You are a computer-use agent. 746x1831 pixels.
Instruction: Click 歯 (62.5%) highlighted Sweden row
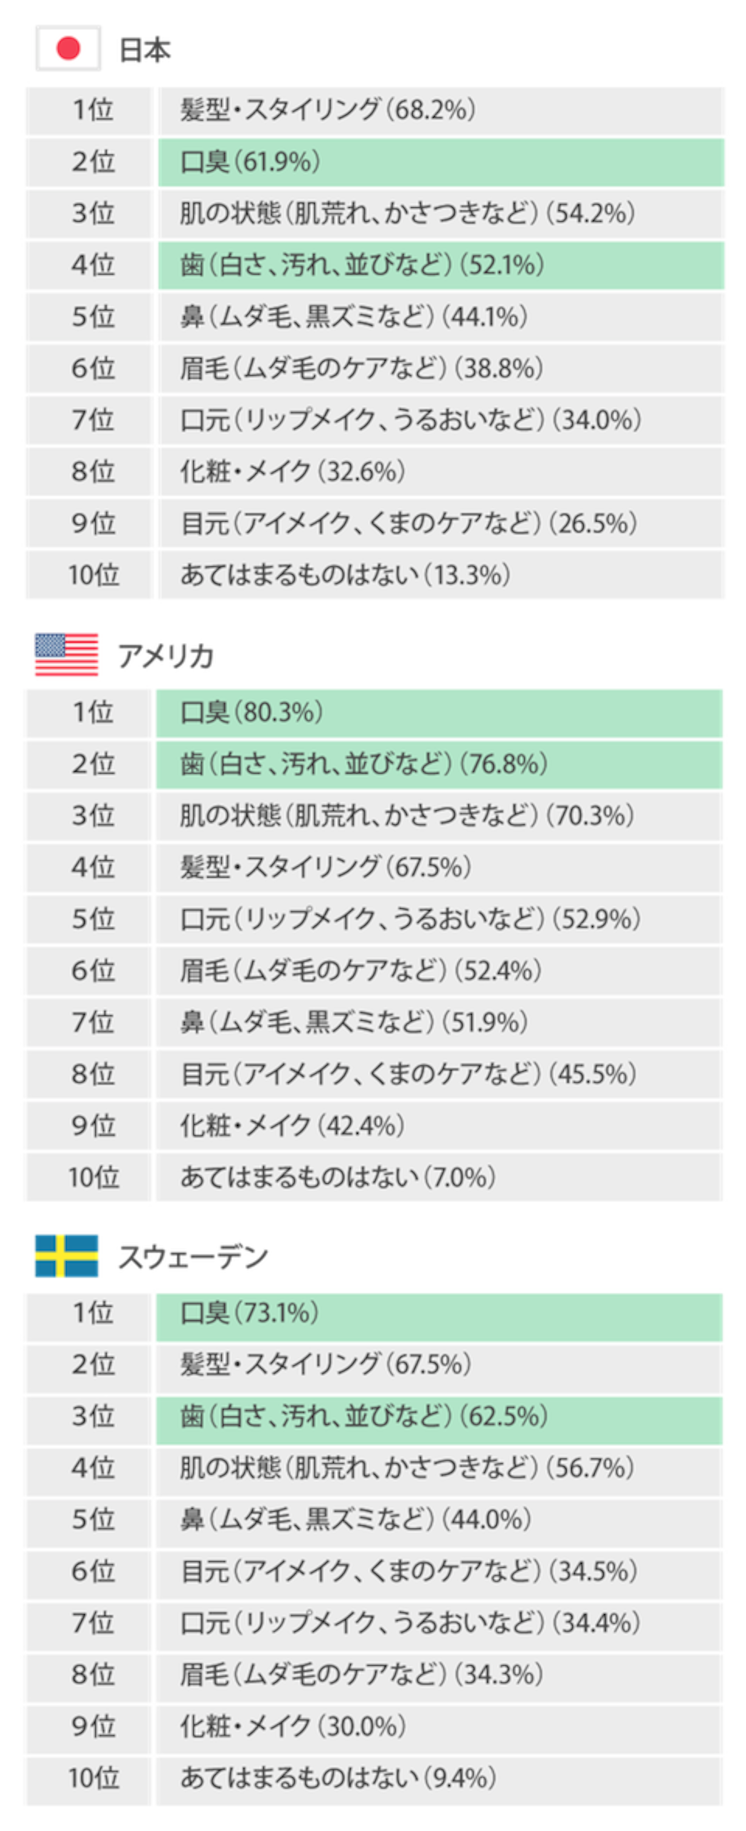[439, 1417]
